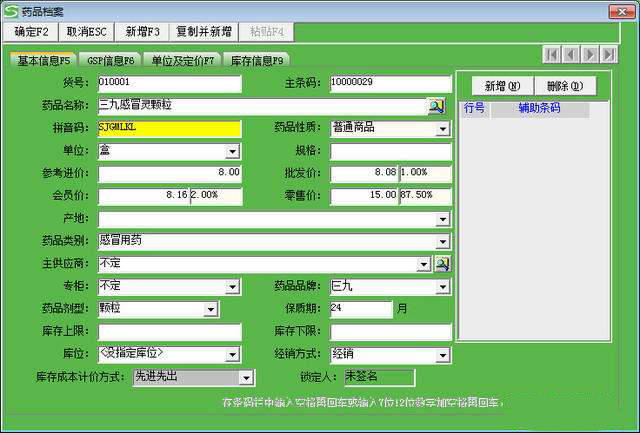This screenshot has width=640, height=433.
Task: Click the 会员价 percentage field 2.00%
Action: pyautogui.click(x=216, y=196)
